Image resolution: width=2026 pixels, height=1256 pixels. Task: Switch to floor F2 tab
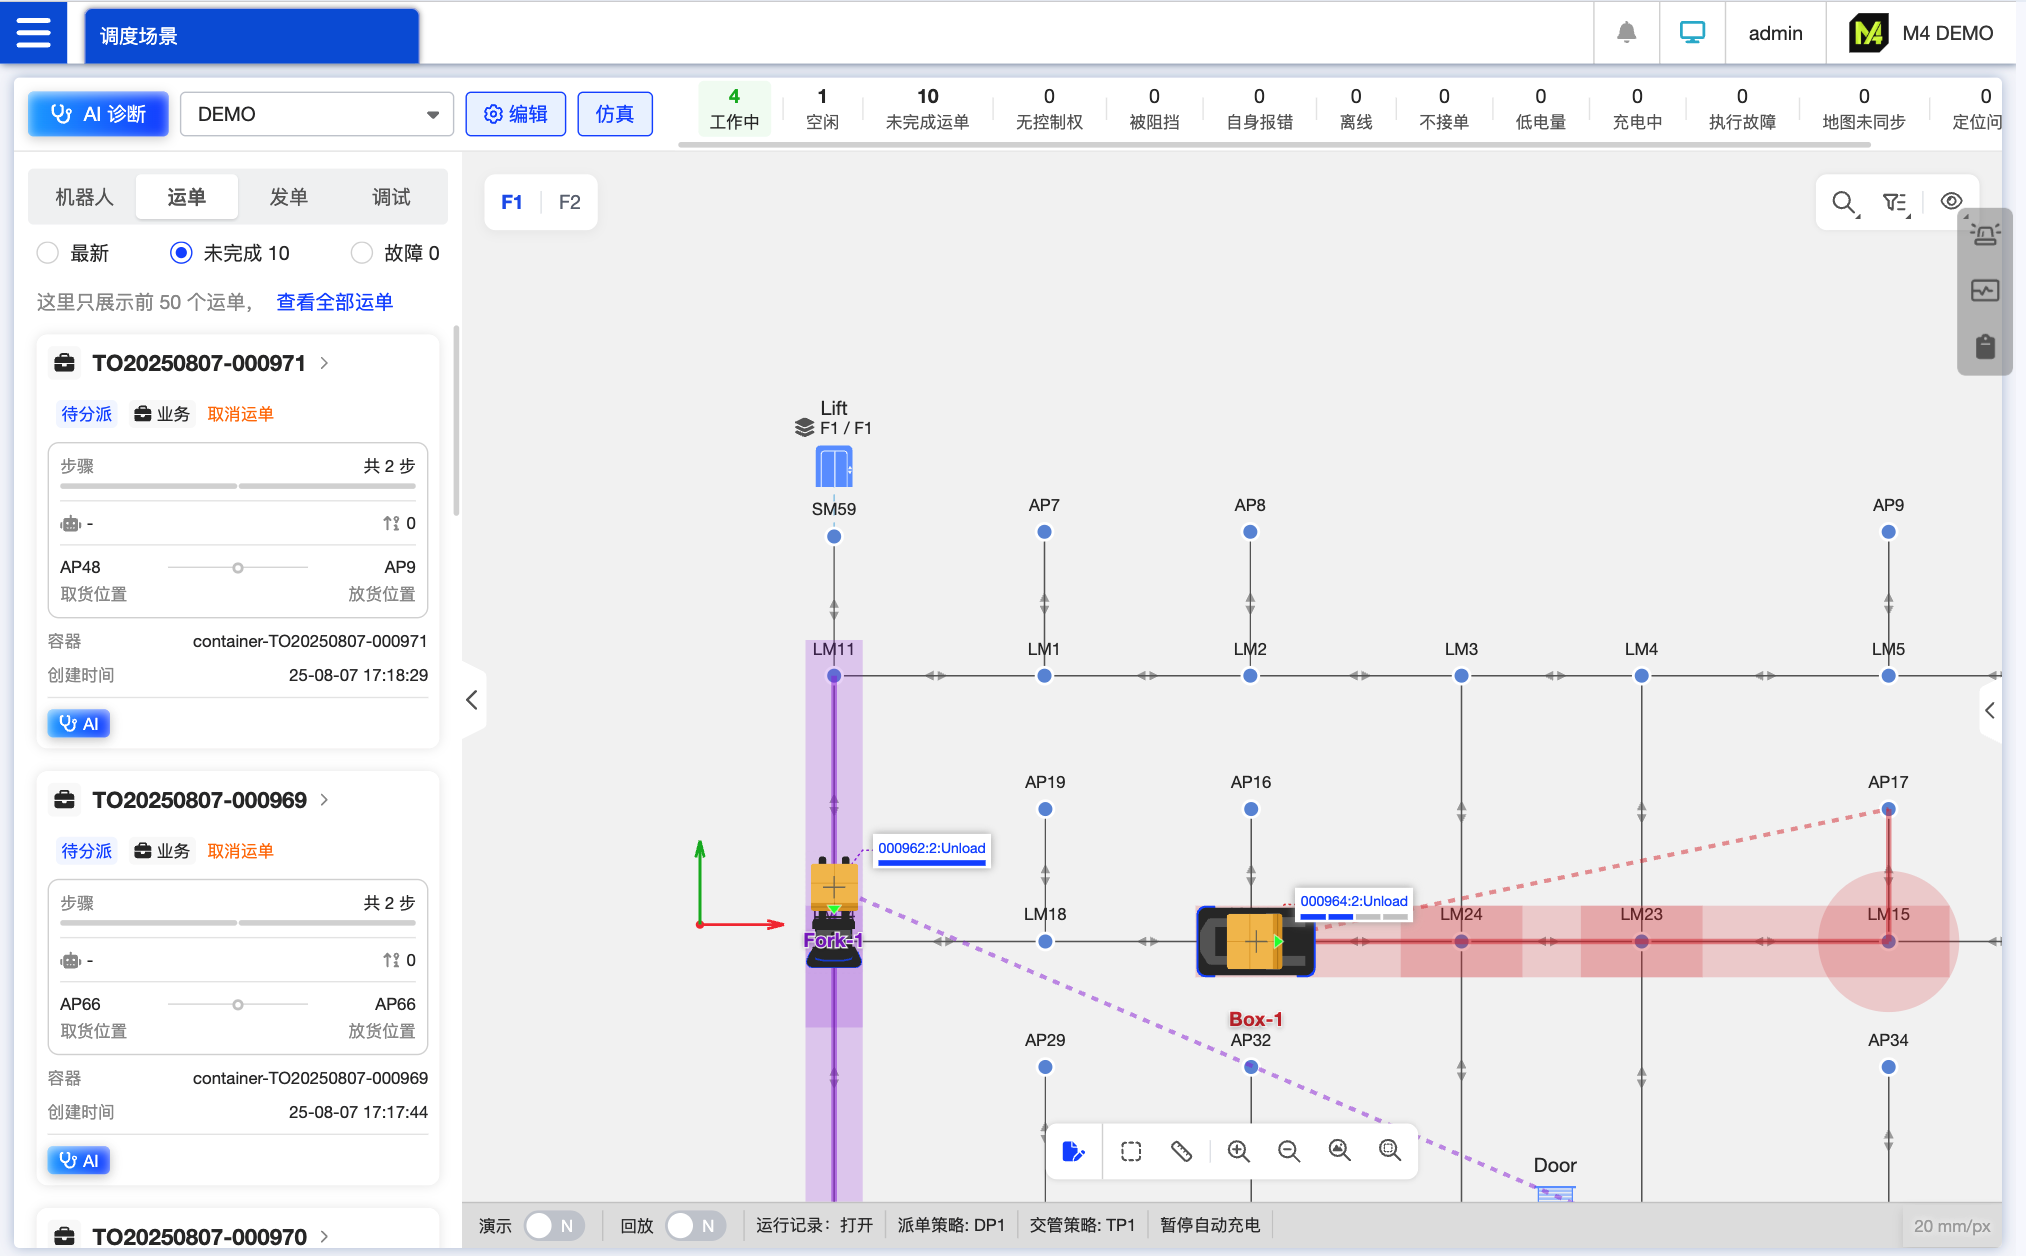coord(569,202)
